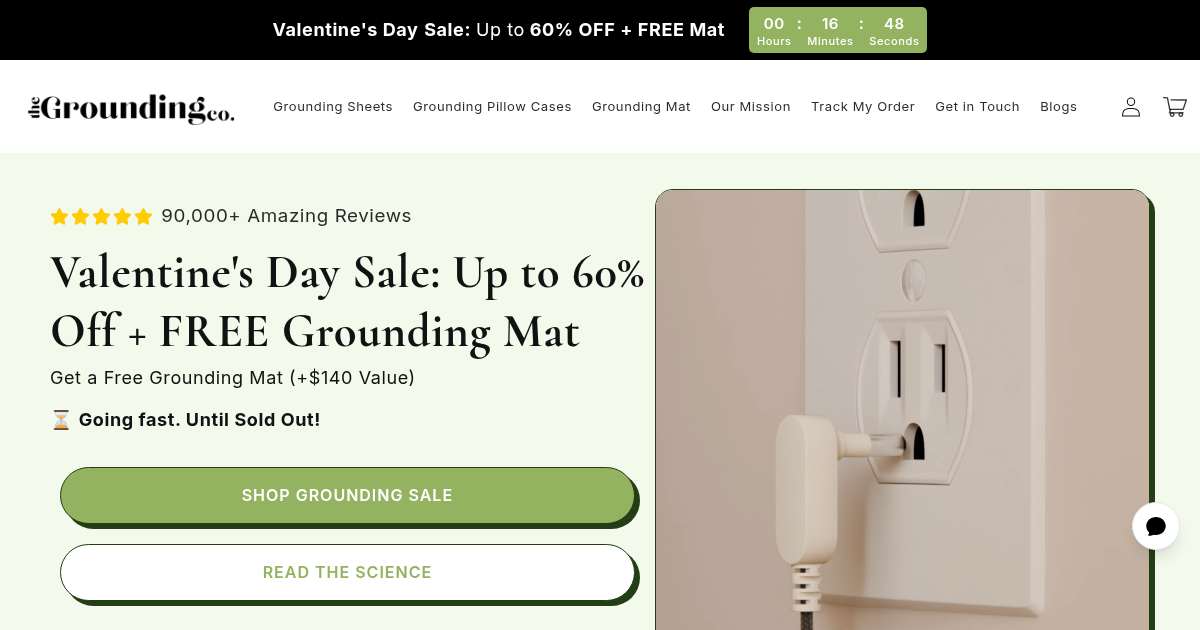Click the 90,000+ Amazing Reviews text
Screen dimensions: 1200x630
coord(286,215)
